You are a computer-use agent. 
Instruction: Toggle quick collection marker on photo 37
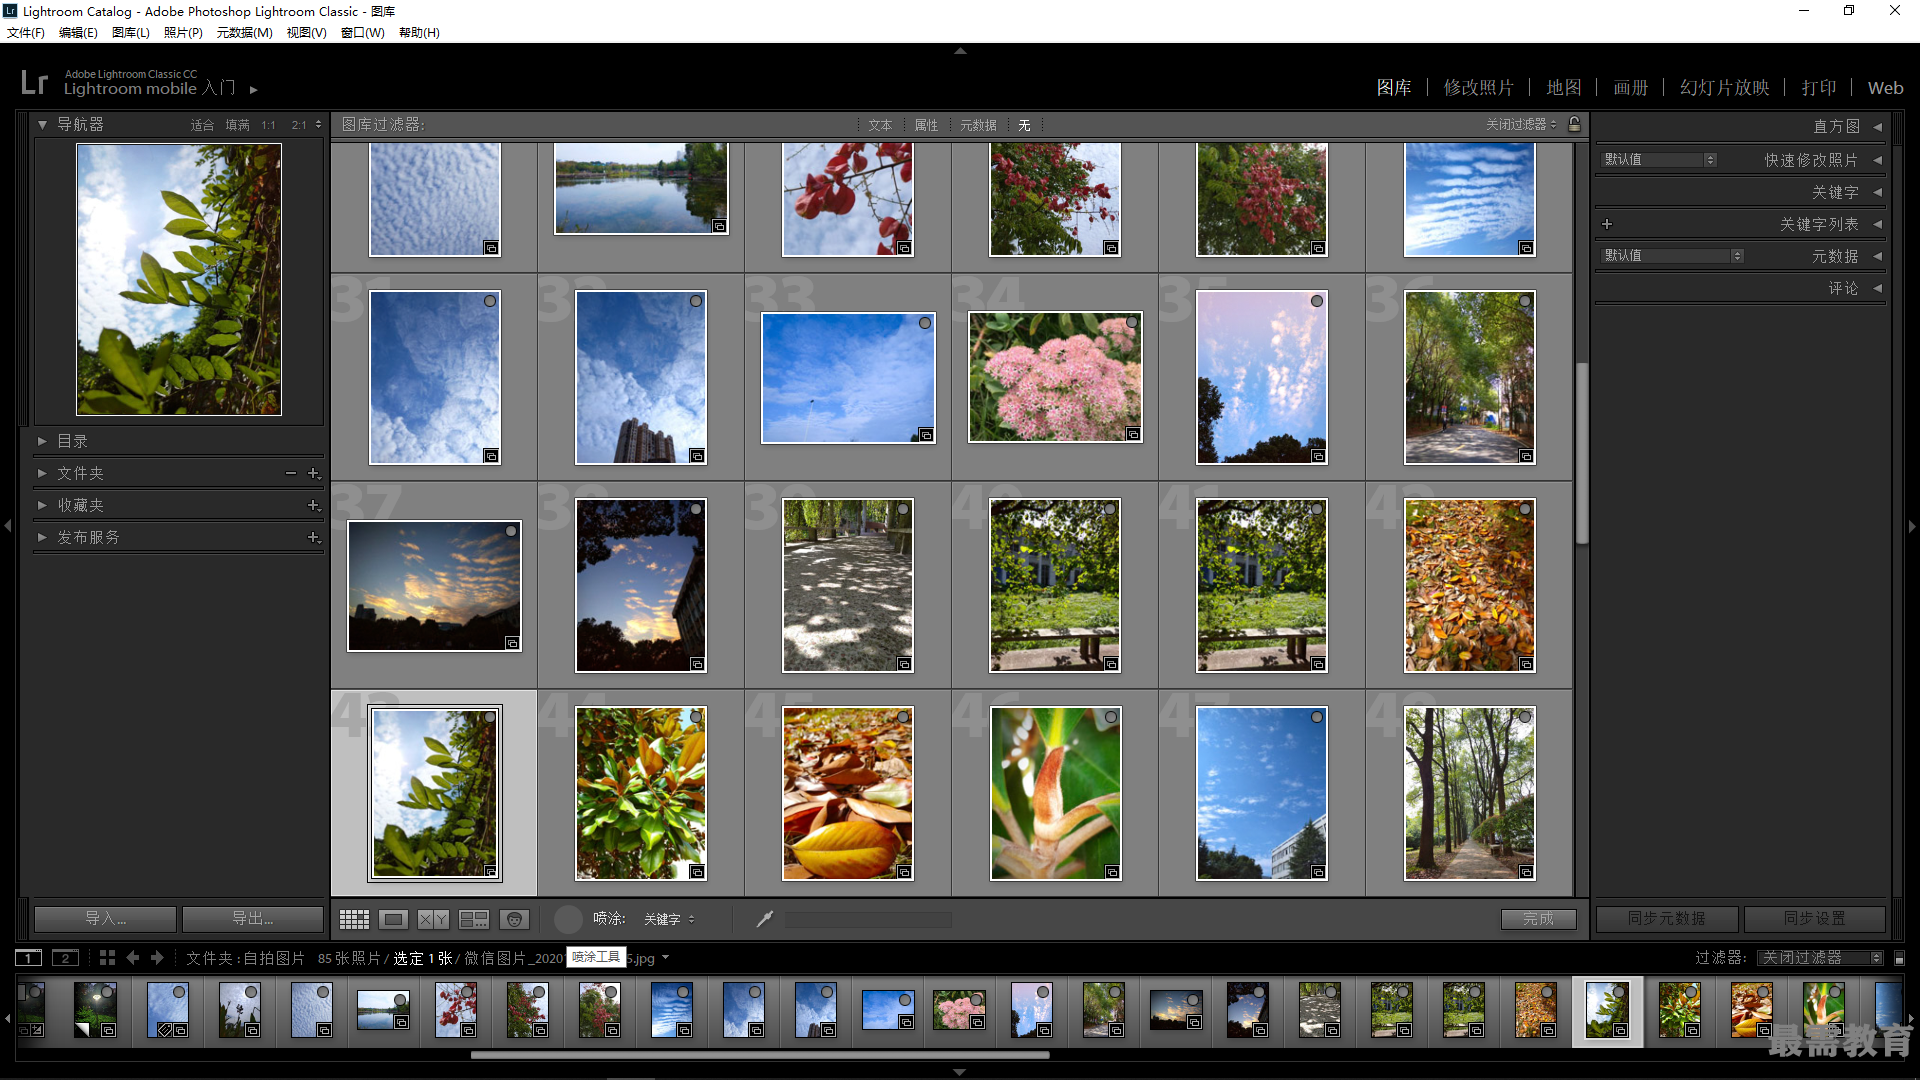coord(511,531)
